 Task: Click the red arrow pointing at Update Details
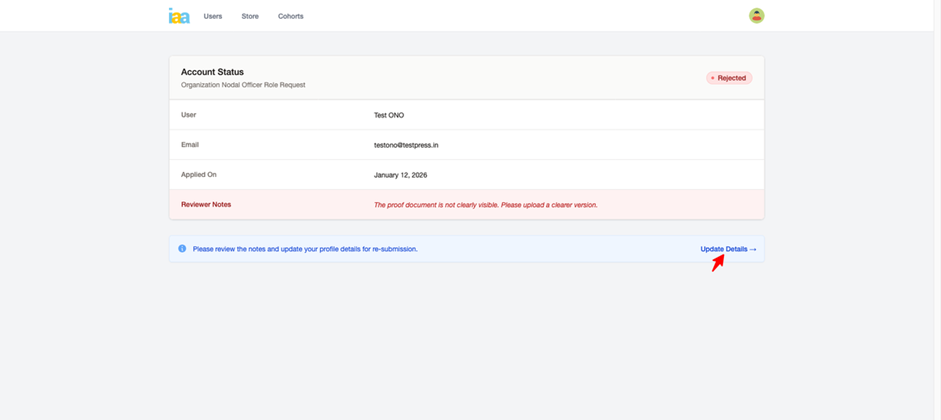[x=718, y=264]
